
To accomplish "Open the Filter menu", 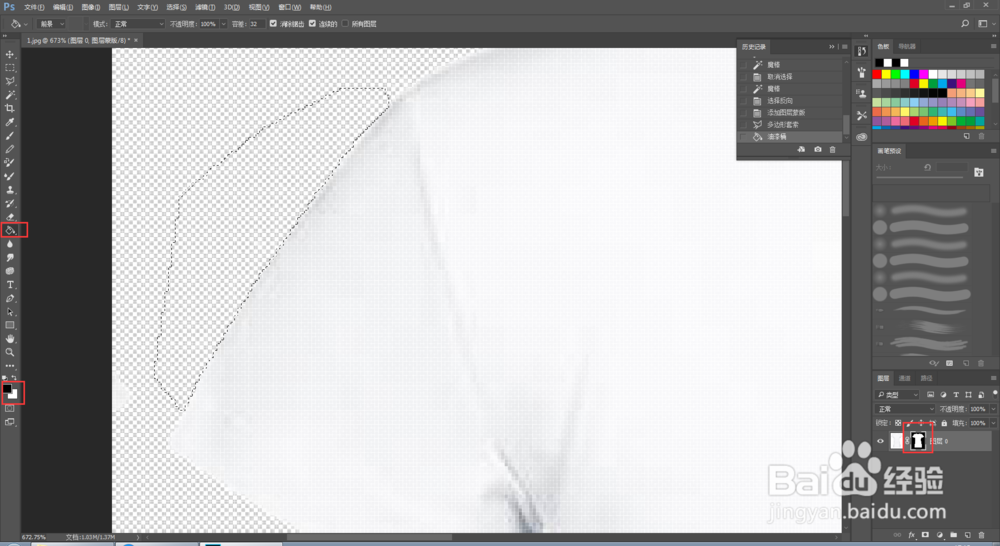I will [x=205, y=7].
